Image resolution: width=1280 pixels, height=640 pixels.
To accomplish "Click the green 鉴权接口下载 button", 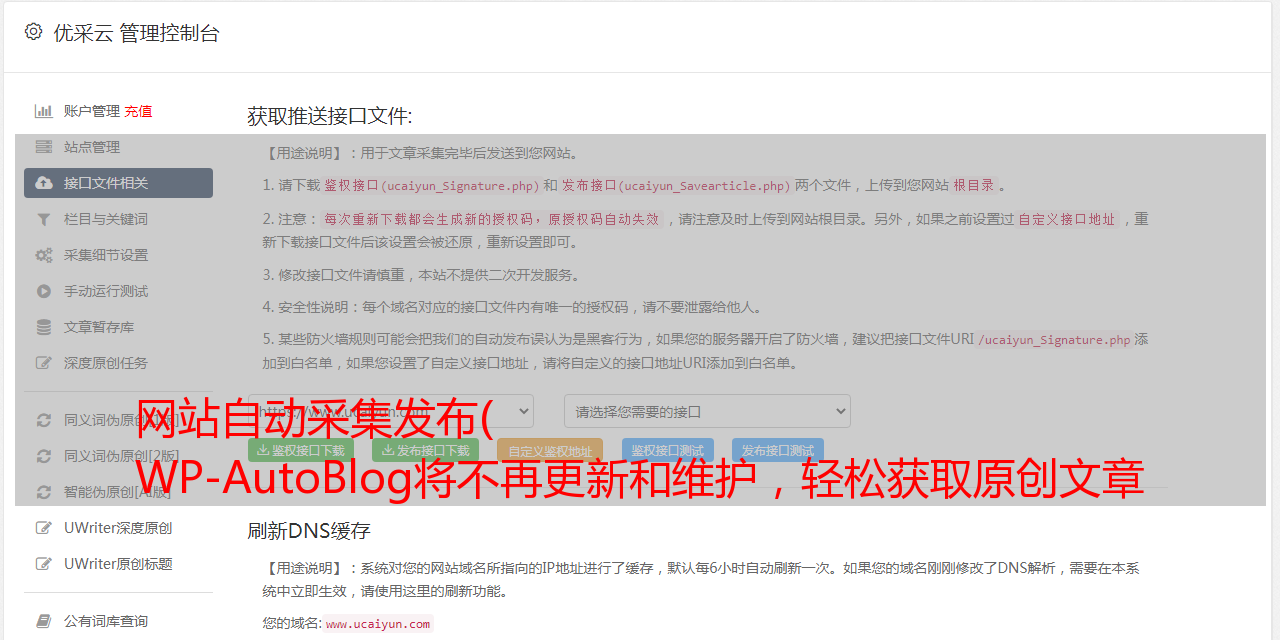I will tap(300, 451).
